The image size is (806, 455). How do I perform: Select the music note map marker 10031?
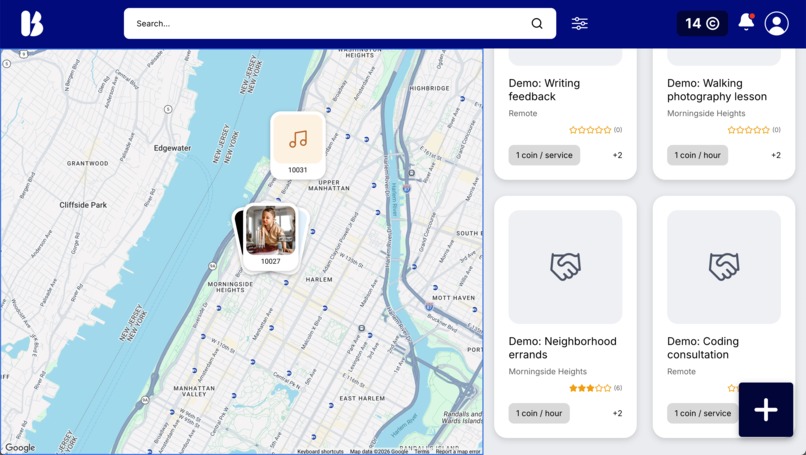[x=298, y=145]
